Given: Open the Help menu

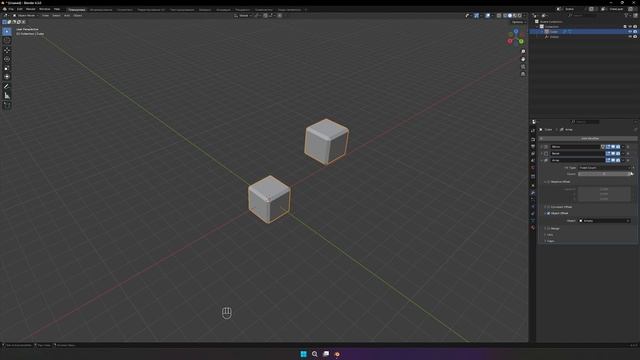Looking at the screenshot, I should [57, 9].
